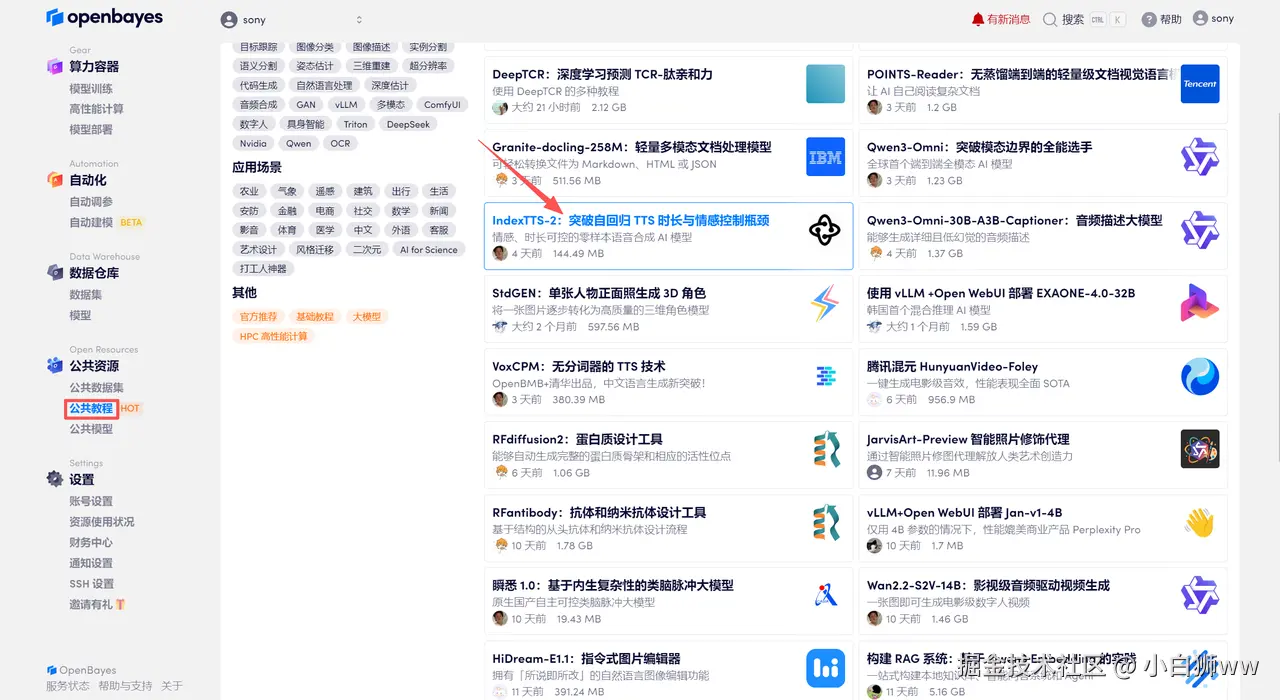Click RFantibody card logo

[825, 523]
